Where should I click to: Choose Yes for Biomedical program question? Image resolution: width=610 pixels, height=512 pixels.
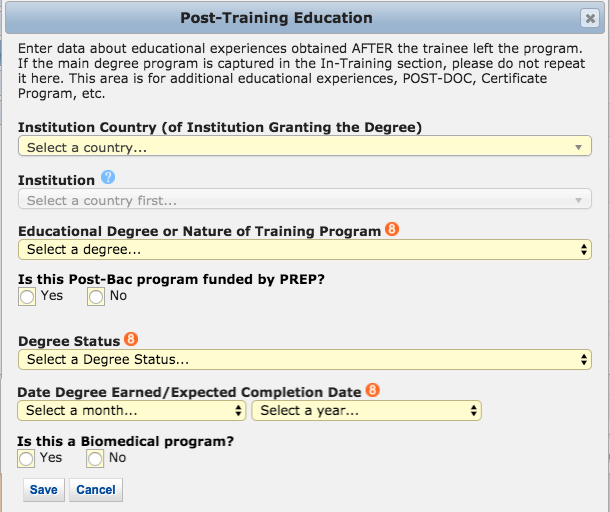[27, 458]
